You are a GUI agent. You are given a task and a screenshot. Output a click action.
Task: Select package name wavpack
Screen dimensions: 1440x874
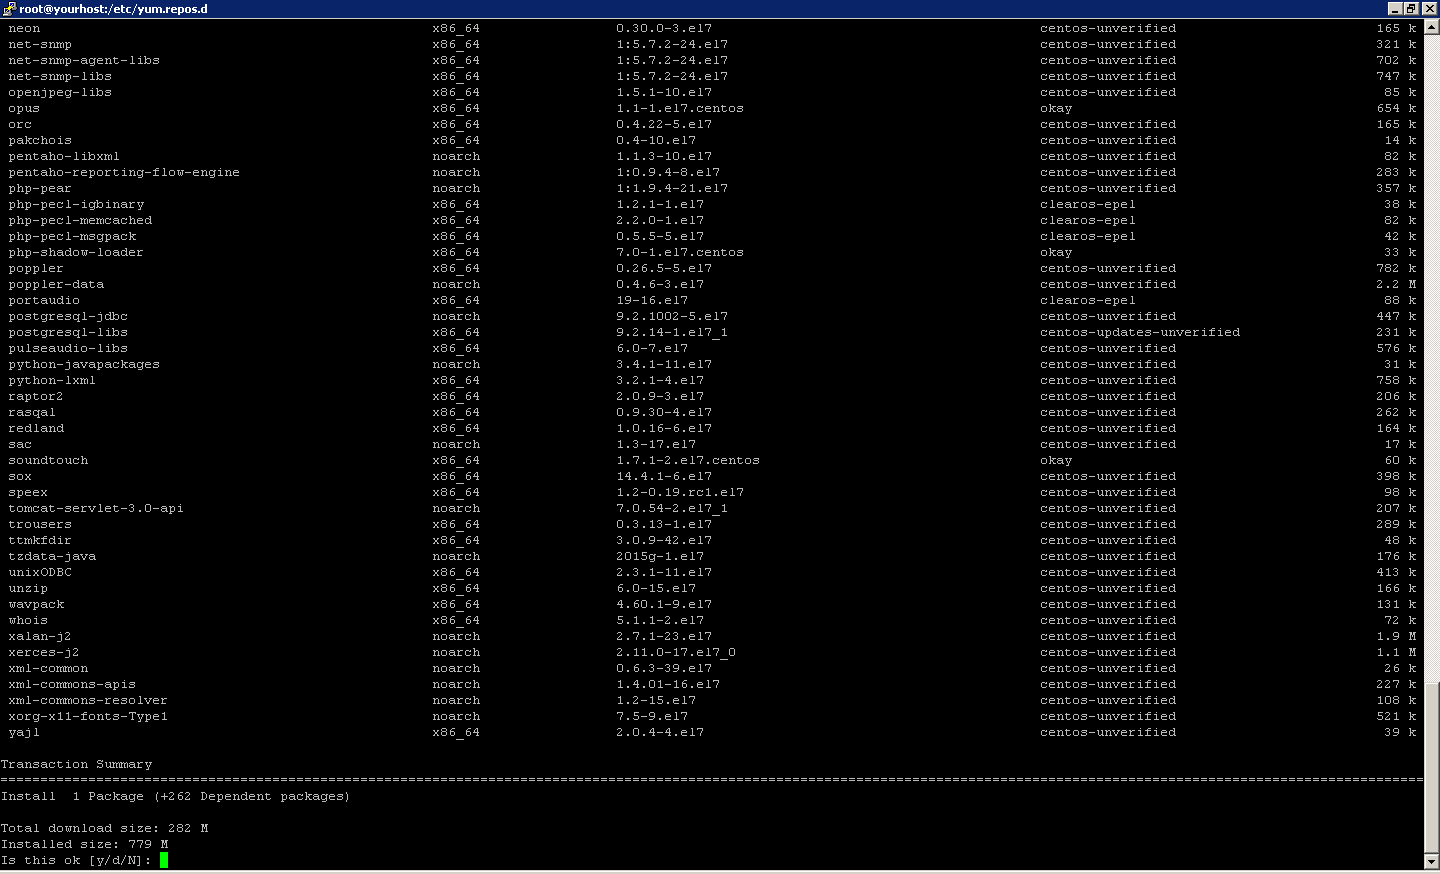(36, 604)
